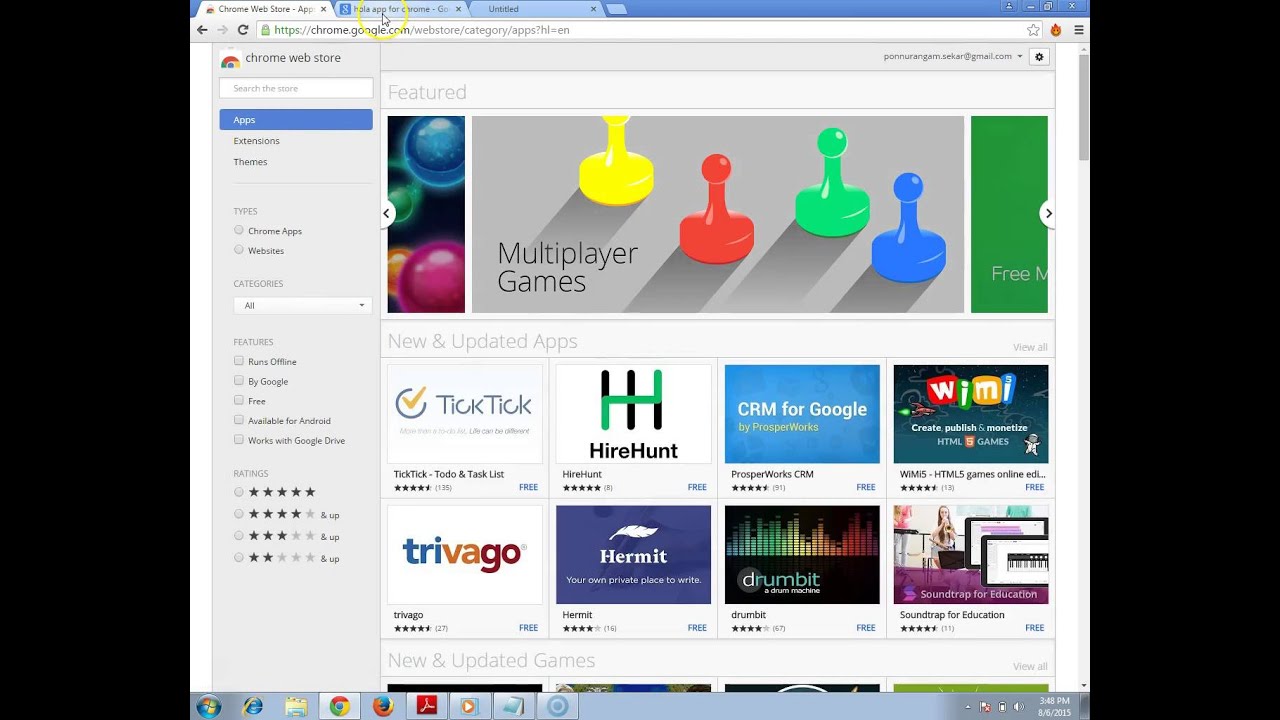Screen dimensions: 1280x720
Task: Show previous featured slide with left arrow
Action: point(386,213)
